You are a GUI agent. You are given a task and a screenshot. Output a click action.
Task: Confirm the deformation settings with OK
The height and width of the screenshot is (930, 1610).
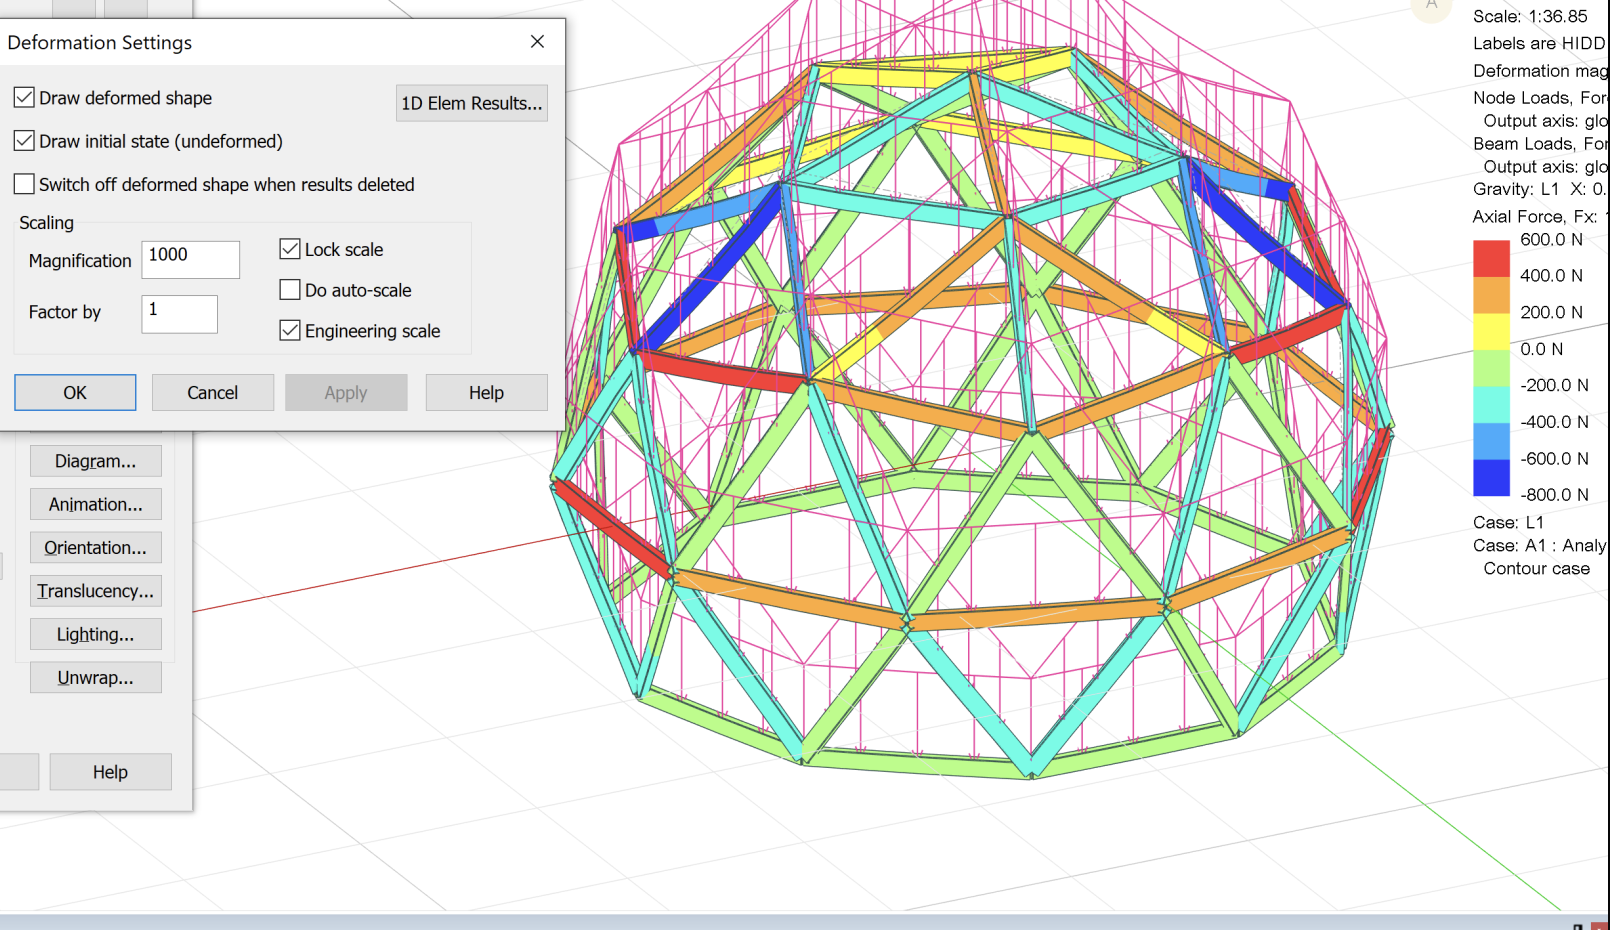[x=75, y=392]
